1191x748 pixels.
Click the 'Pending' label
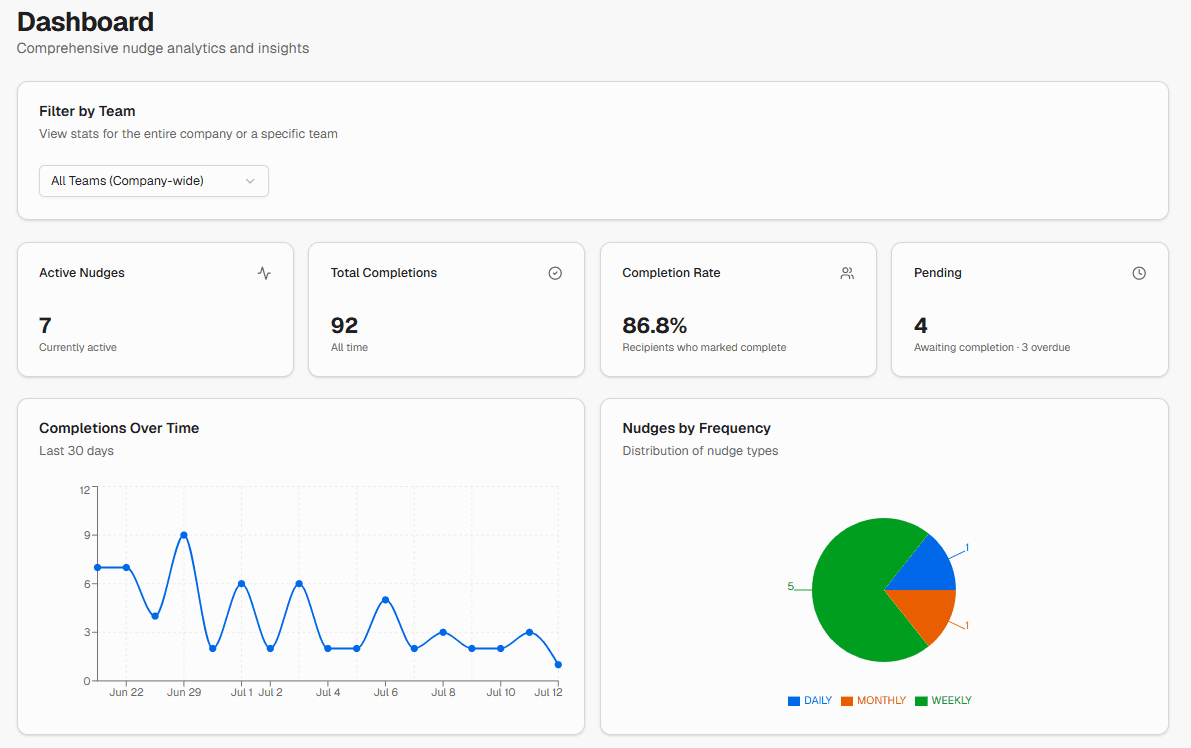(x=937, y=273)
